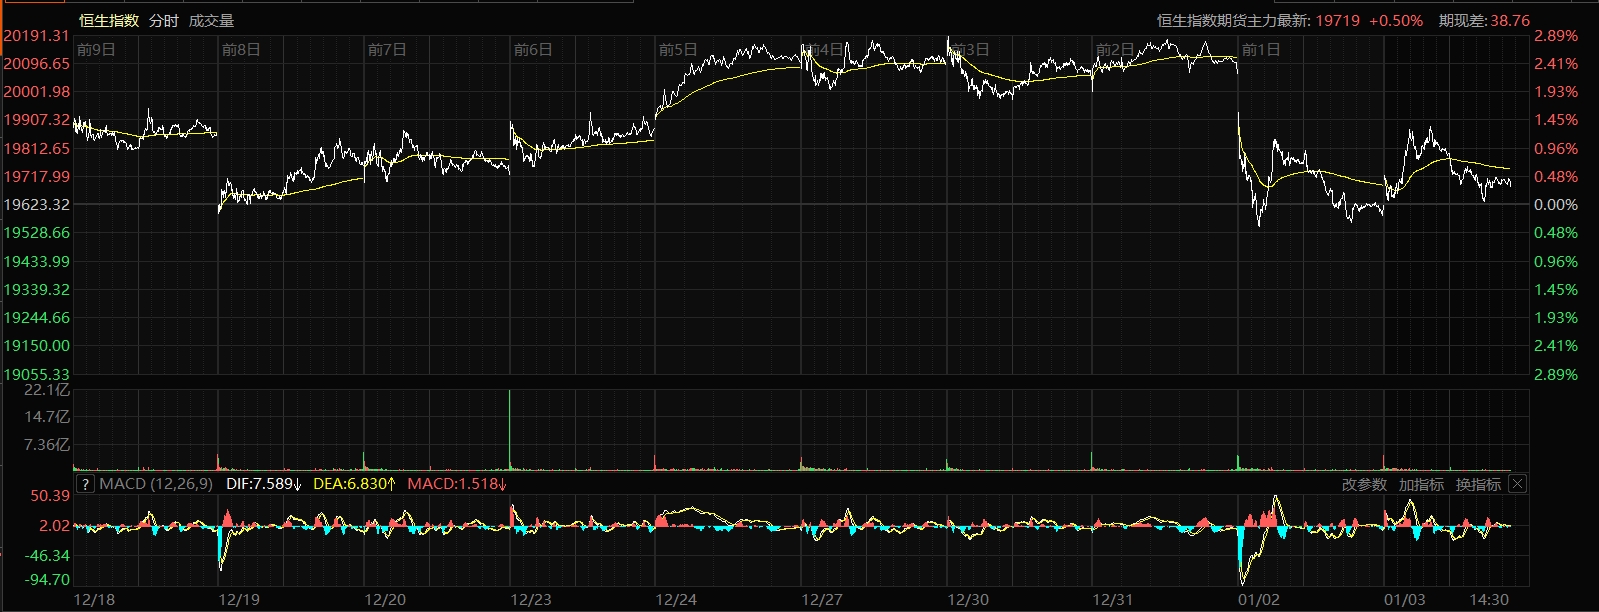The width and height of the screenshot is (1599, 612).
Task: Select the 成交量 tab
Action: tap(211, 20)
